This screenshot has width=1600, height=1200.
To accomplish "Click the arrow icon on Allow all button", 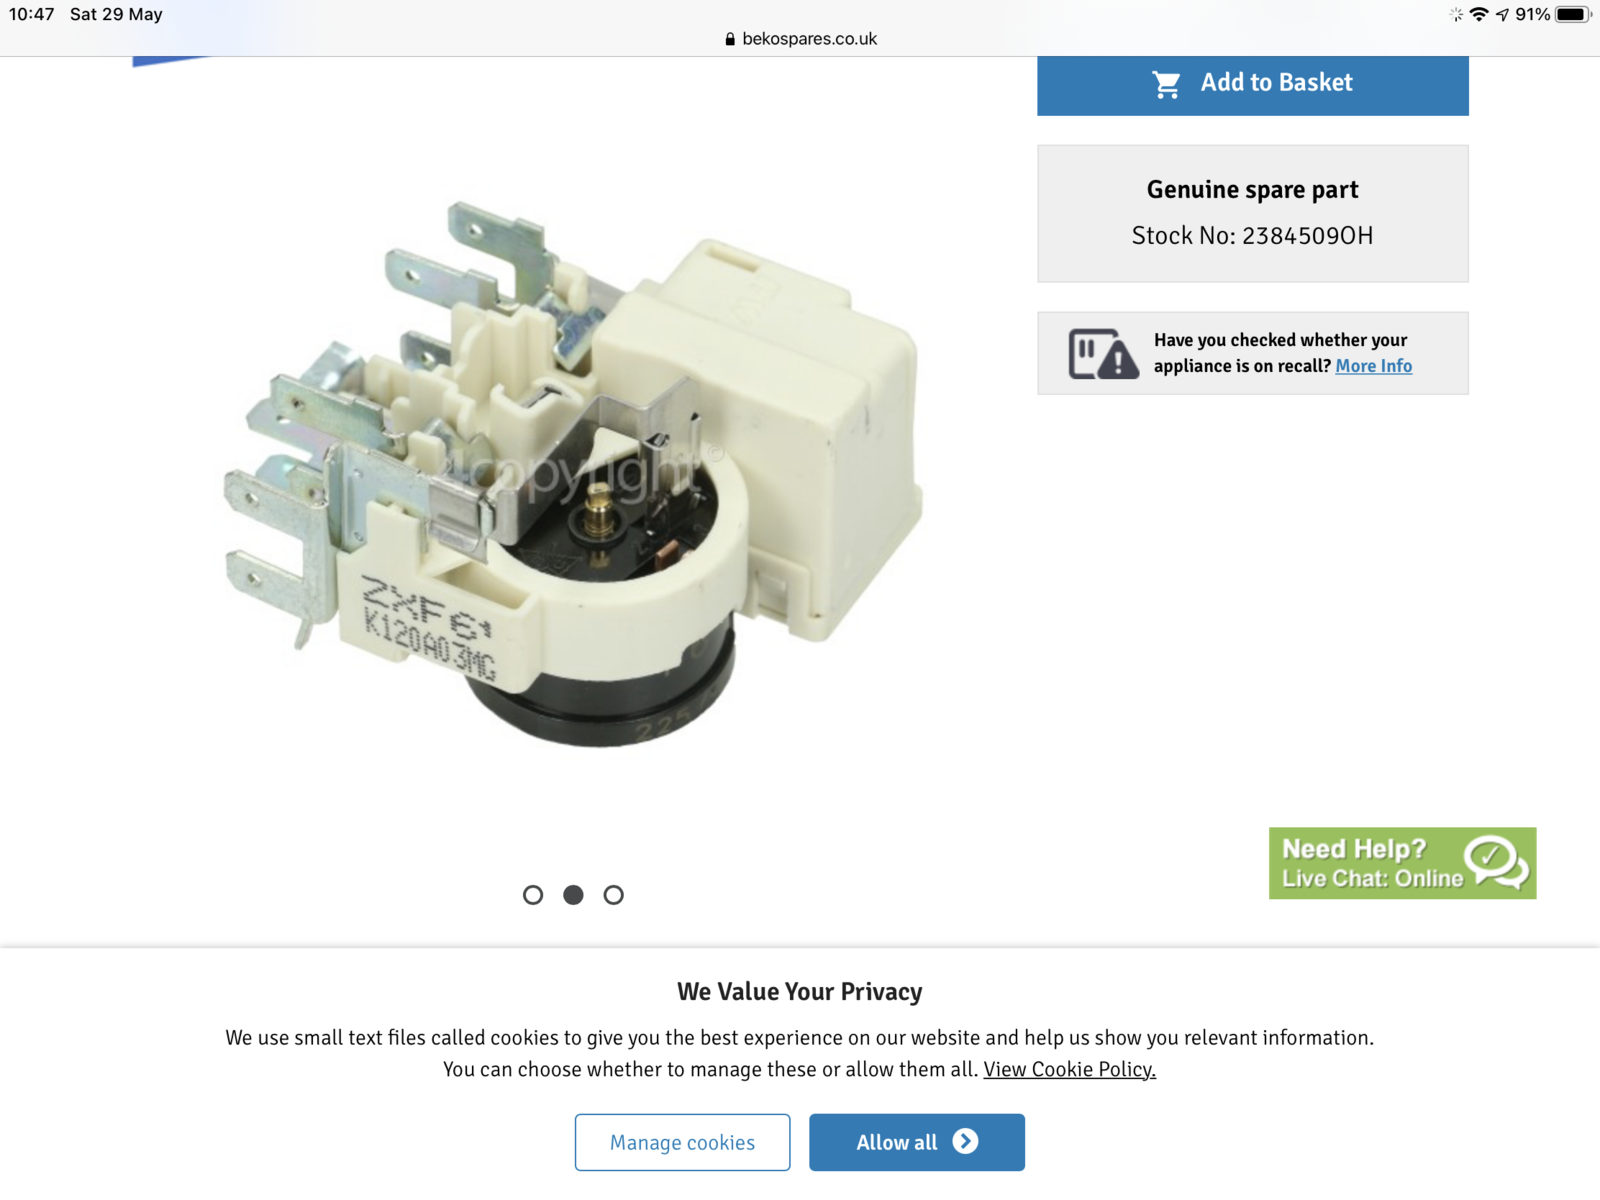I will [965, 1141].
